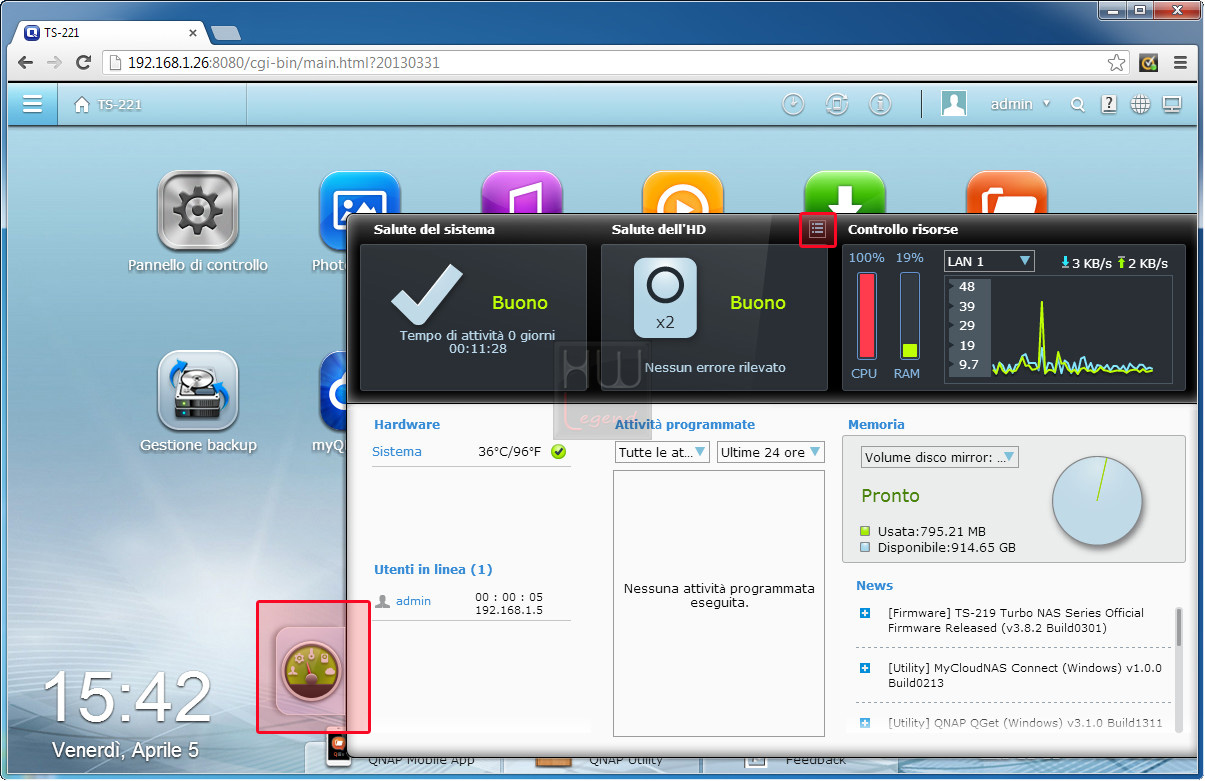Open the language globe icon

coord(1140,104)
